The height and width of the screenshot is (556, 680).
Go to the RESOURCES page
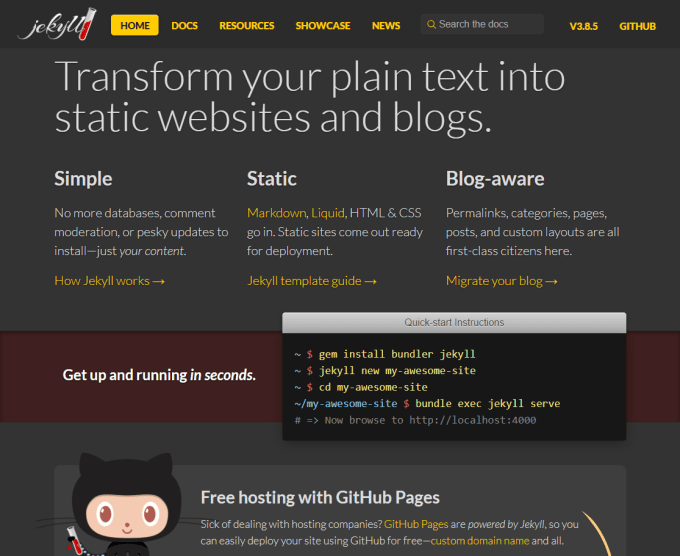247,26
